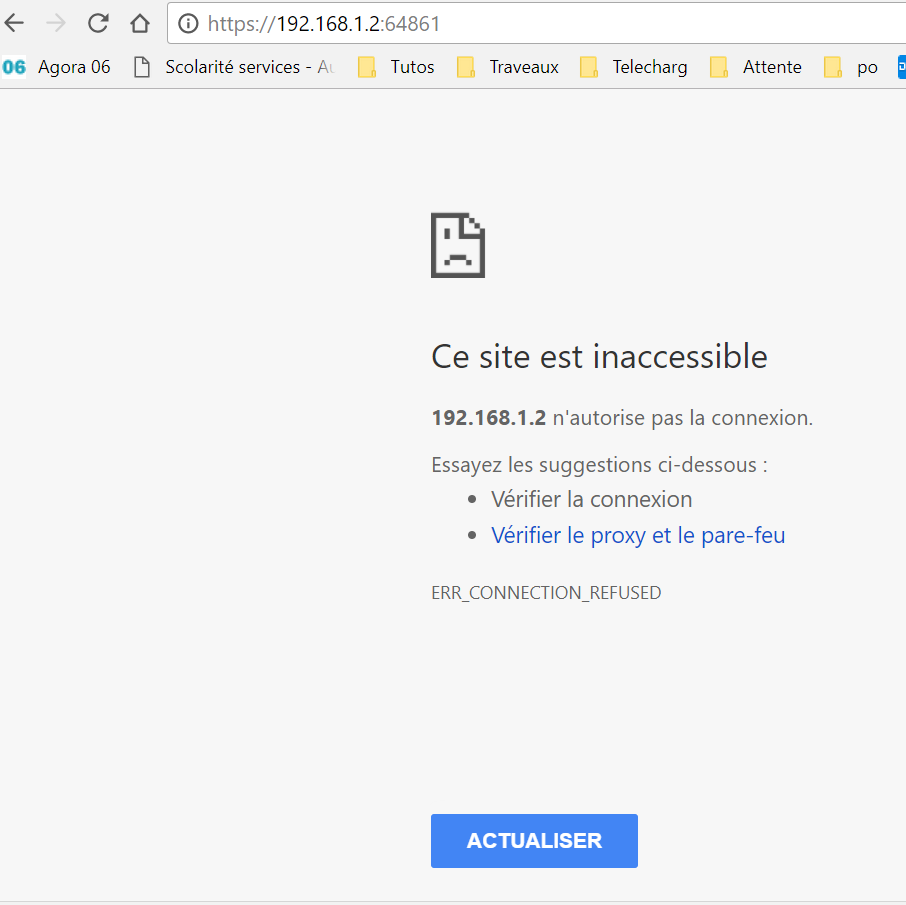Click the Vérifier la connexion suggestion
Viewport: 906px width, 905px height.
[x=591, y=499]
